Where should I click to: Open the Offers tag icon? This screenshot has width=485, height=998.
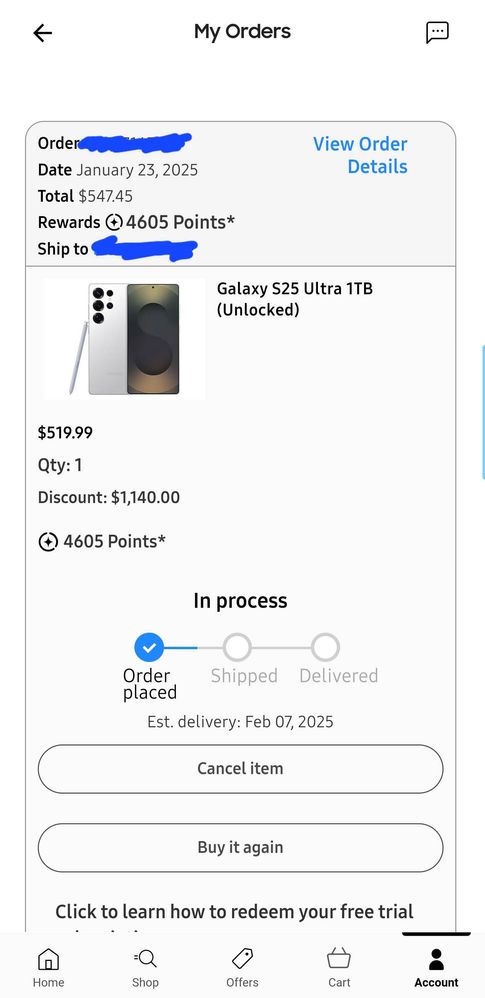pyautogui.click(x=242, y=959)
